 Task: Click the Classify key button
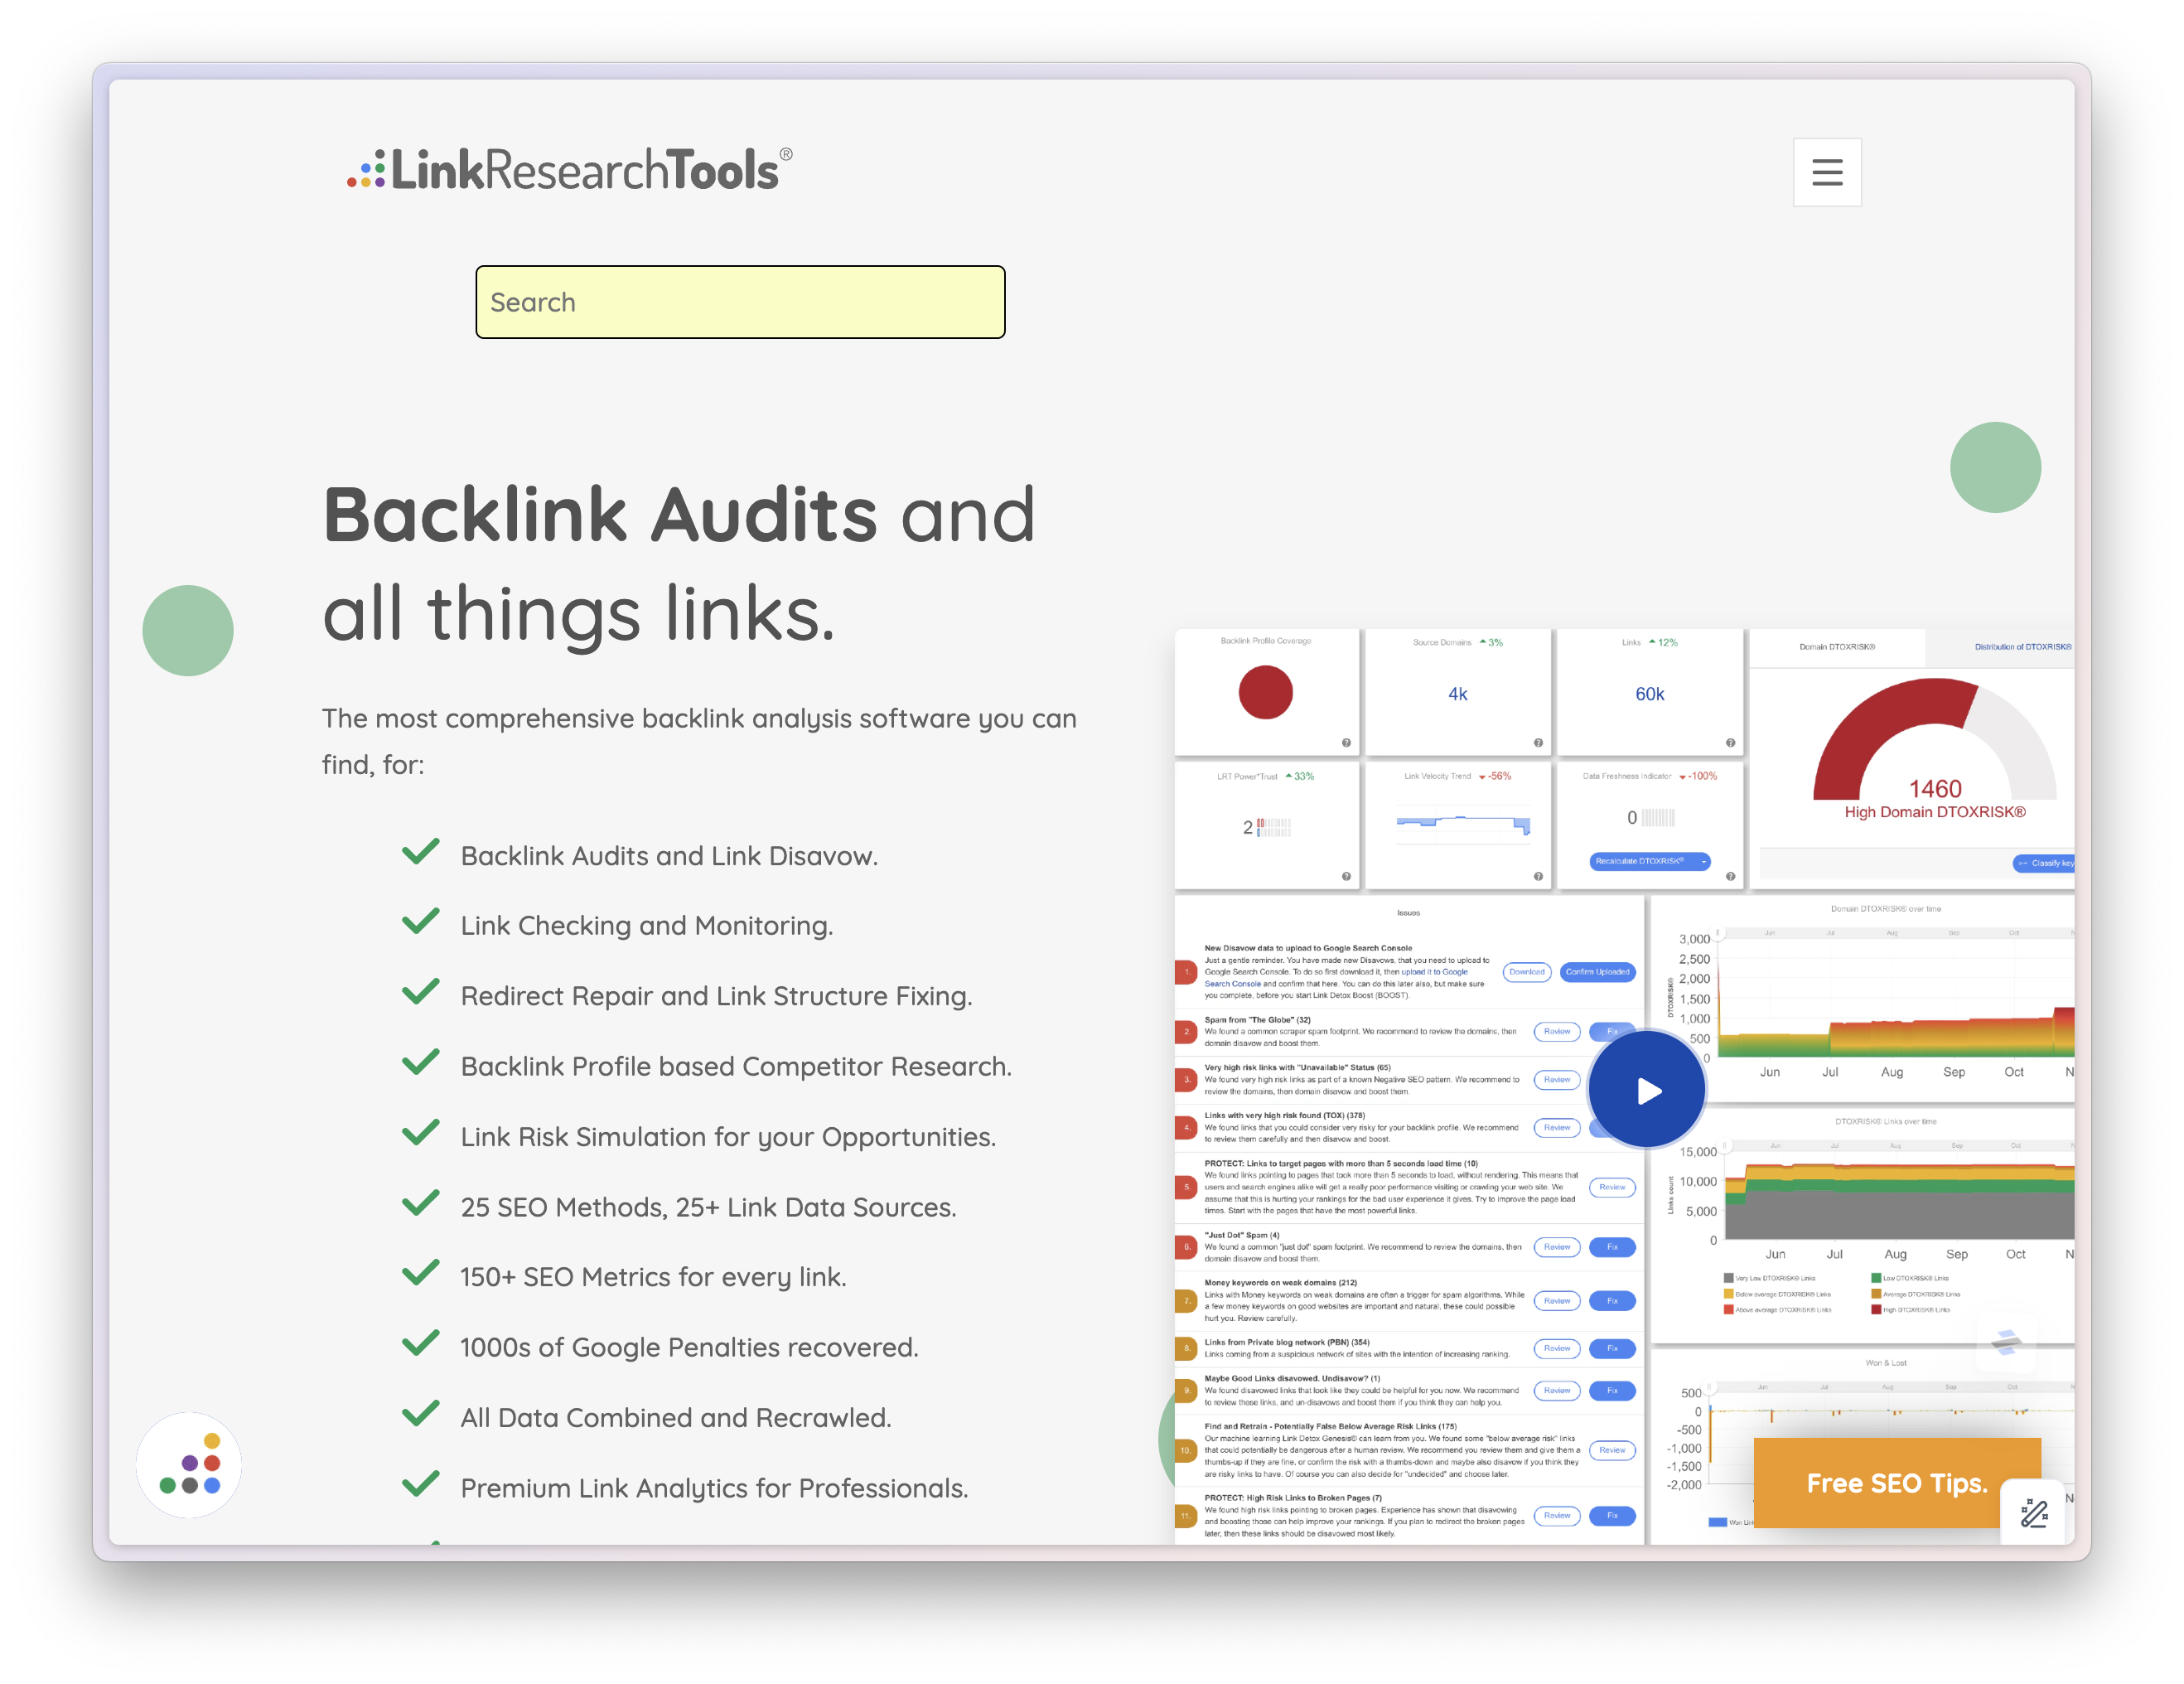coord(2043,863)
